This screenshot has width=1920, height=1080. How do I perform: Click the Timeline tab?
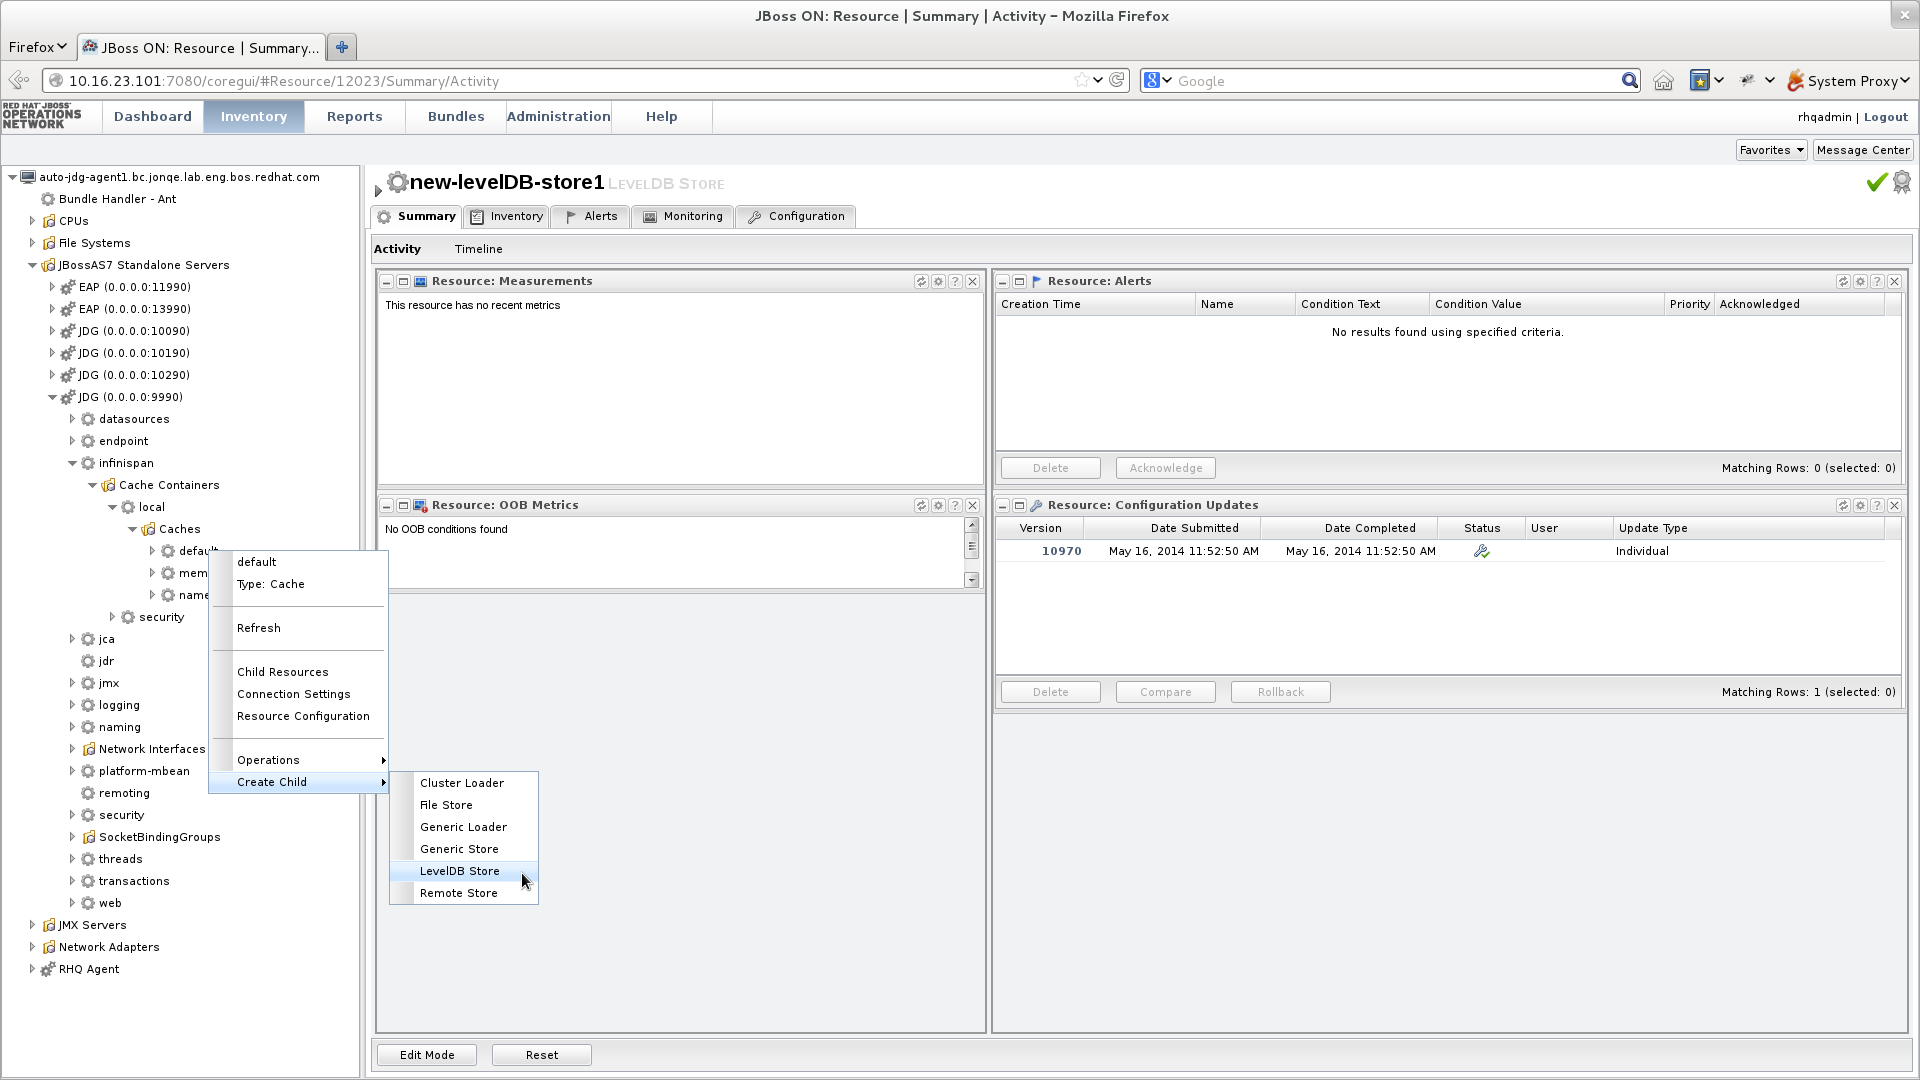[x=477, y=249]
